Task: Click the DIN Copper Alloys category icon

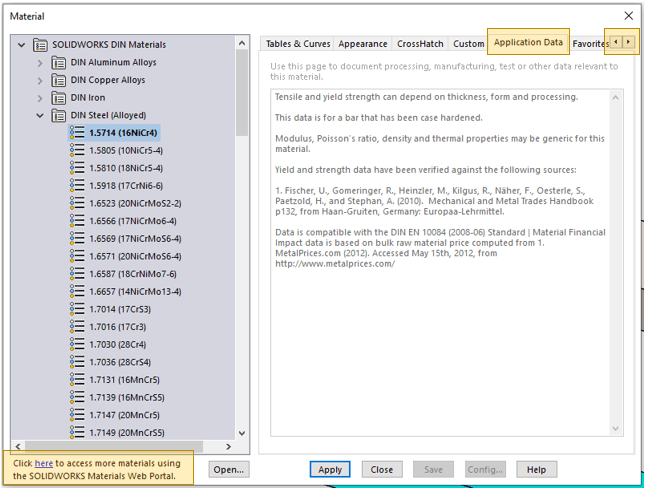Action: (x=58, y=80)
